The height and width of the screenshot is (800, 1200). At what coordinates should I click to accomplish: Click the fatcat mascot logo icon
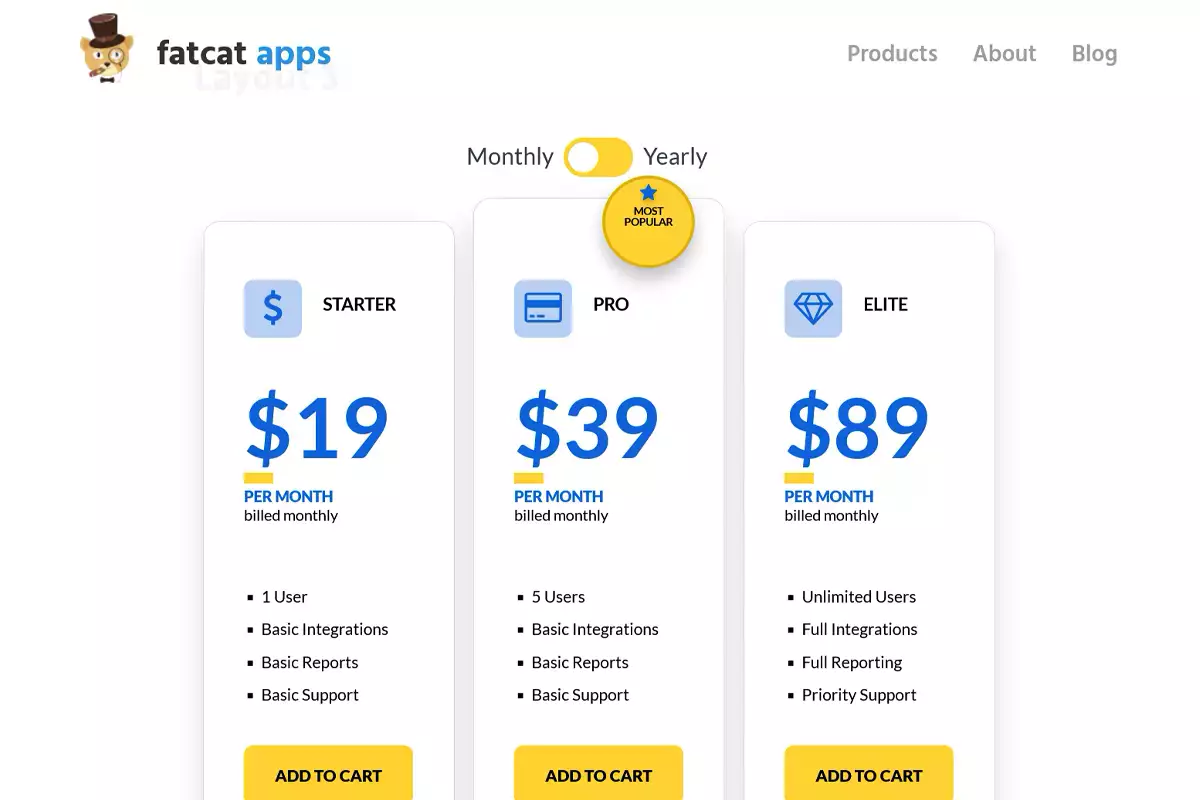(106, 48)
